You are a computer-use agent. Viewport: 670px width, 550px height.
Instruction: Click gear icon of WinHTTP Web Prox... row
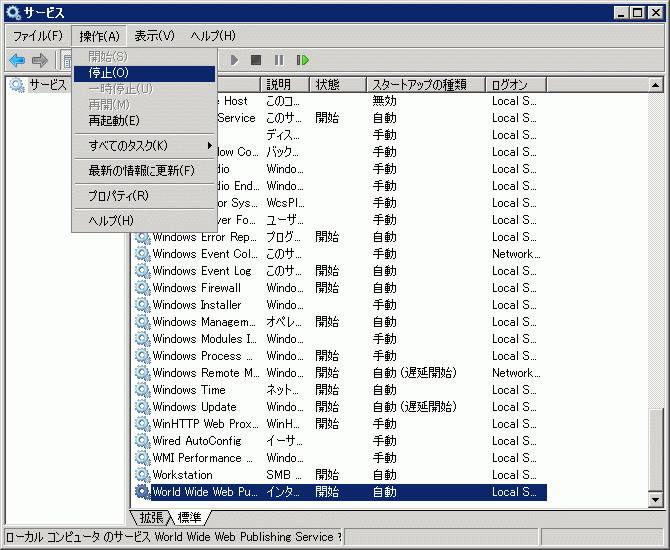(x=142, y=424)
